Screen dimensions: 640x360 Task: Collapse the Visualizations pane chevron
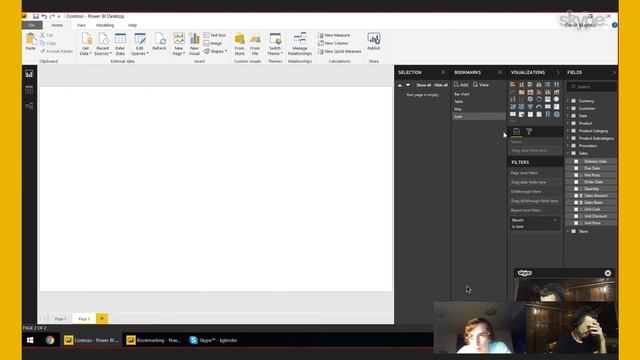pyautogui.click(x=558, y=72)
